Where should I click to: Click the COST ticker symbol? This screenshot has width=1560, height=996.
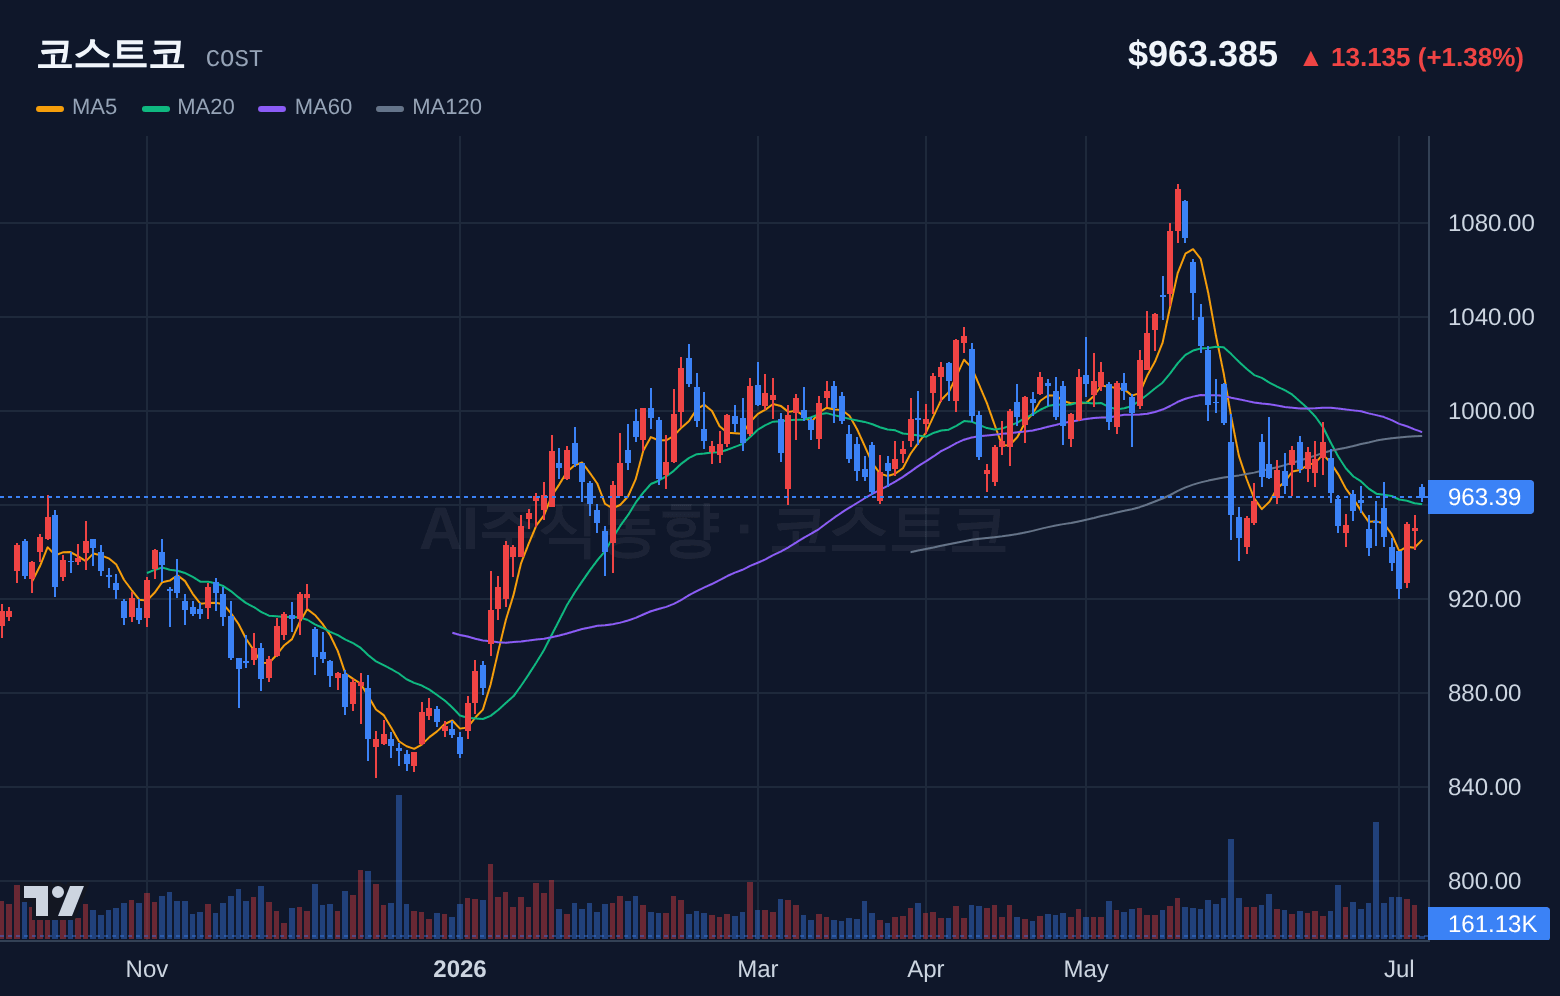(x=234, y=59)
